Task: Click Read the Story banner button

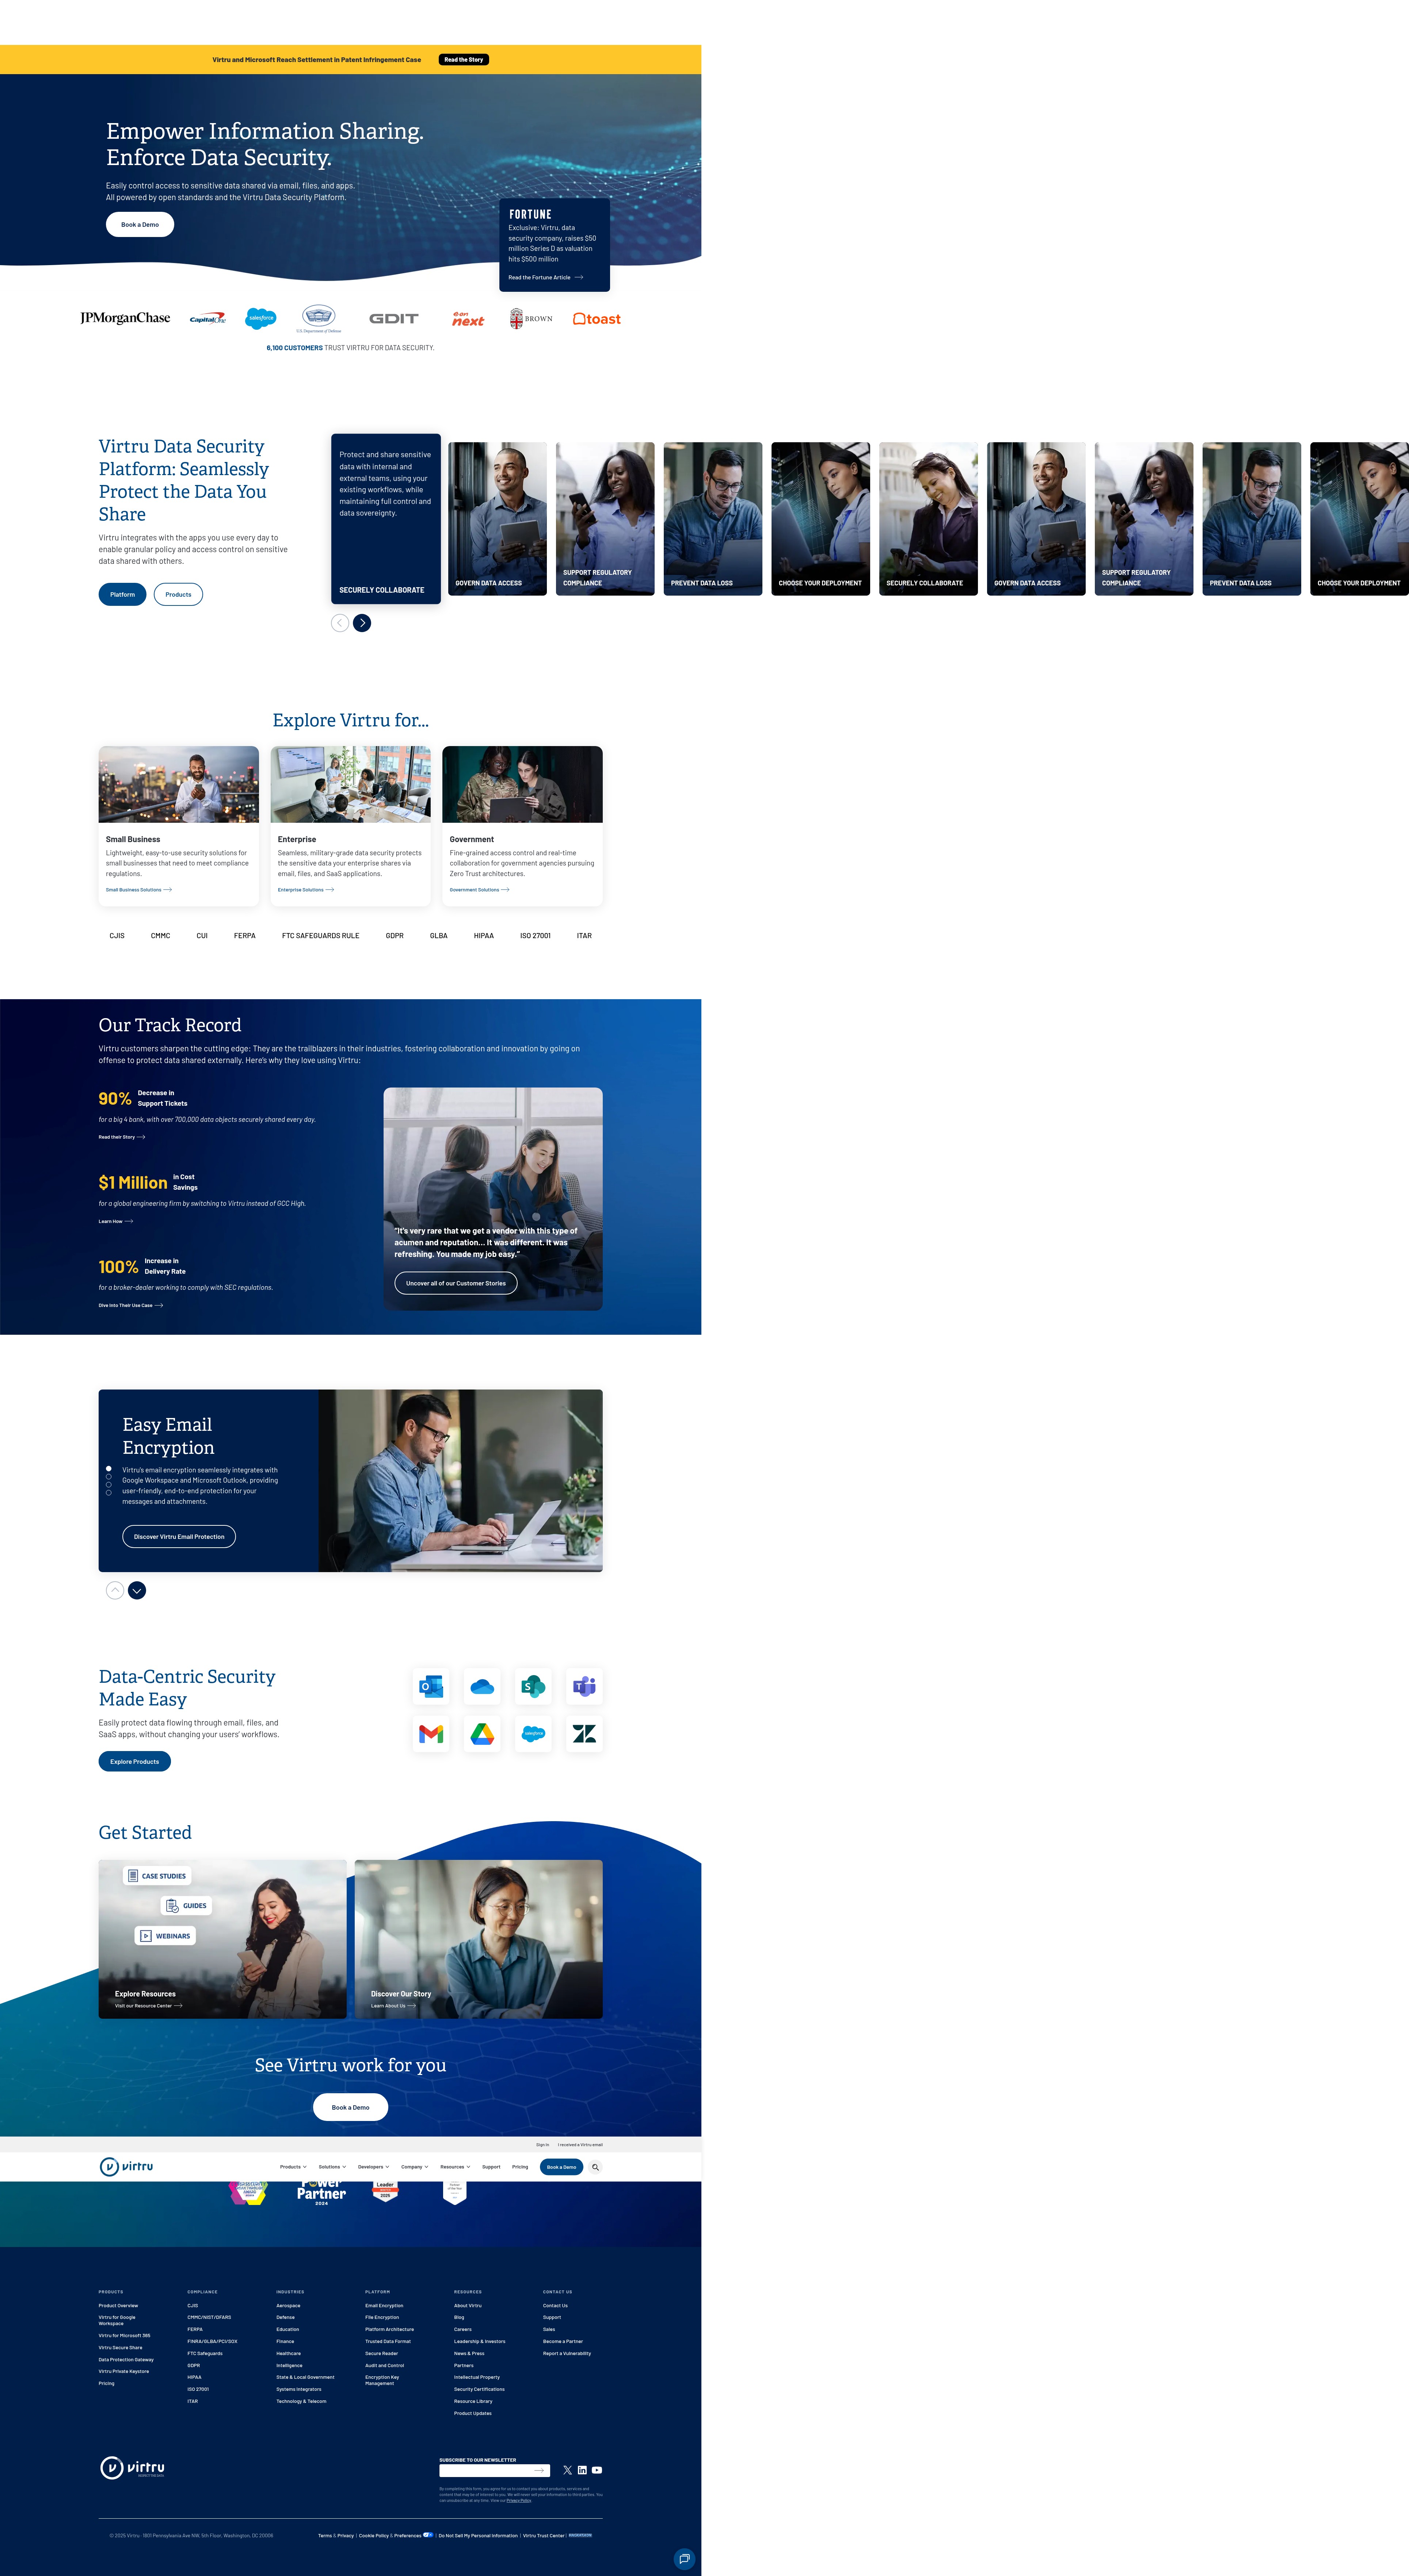Action: [x=464, y=60]
